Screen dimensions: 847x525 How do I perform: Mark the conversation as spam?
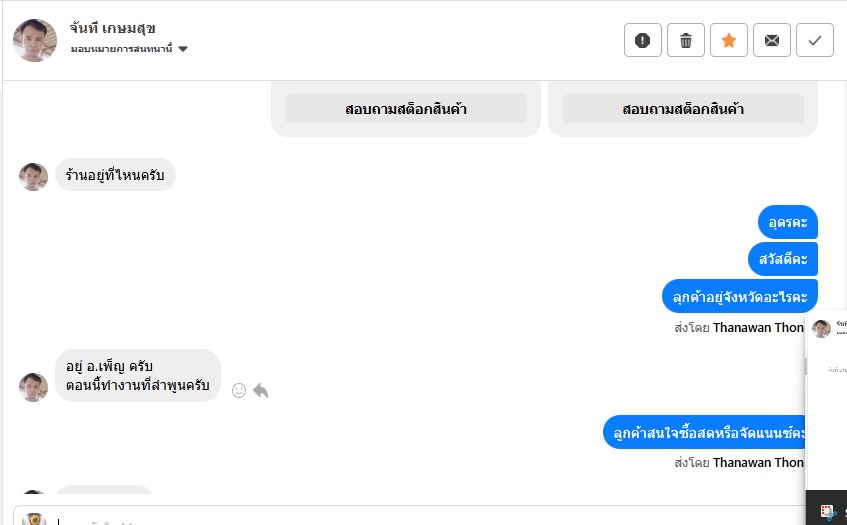pyautogui.click(x=643, y=40)
